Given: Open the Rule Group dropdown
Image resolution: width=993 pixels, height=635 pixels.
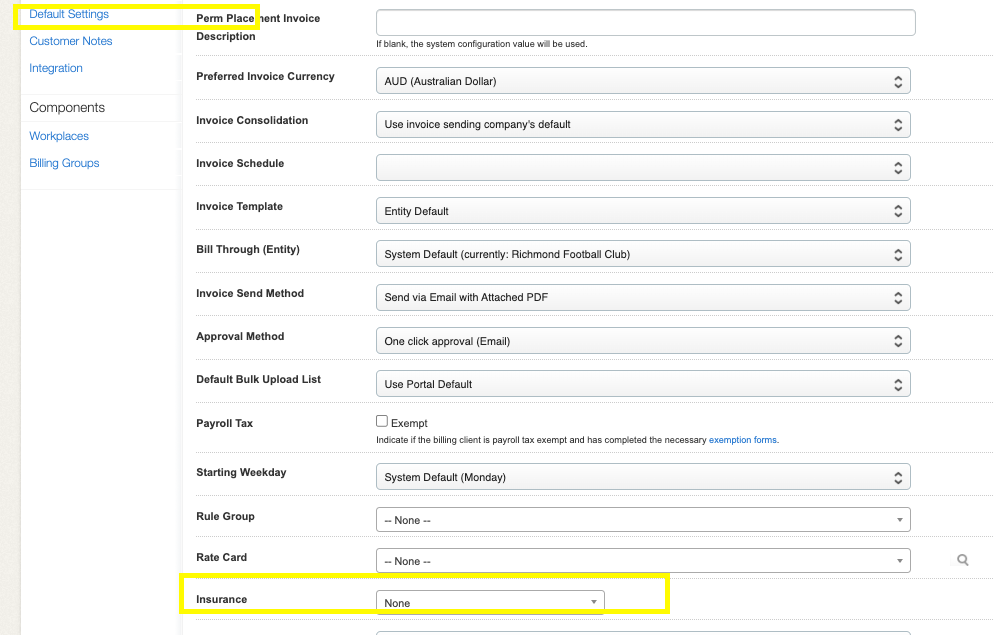Looking at the screenshot, I should click(x=643, y=520).
